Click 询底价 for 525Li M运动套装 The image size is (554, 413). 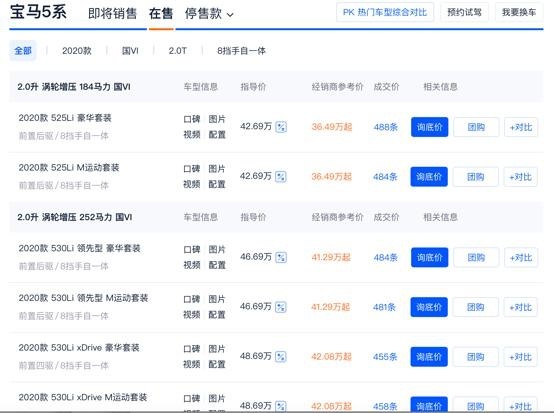[x=429, y=177]
